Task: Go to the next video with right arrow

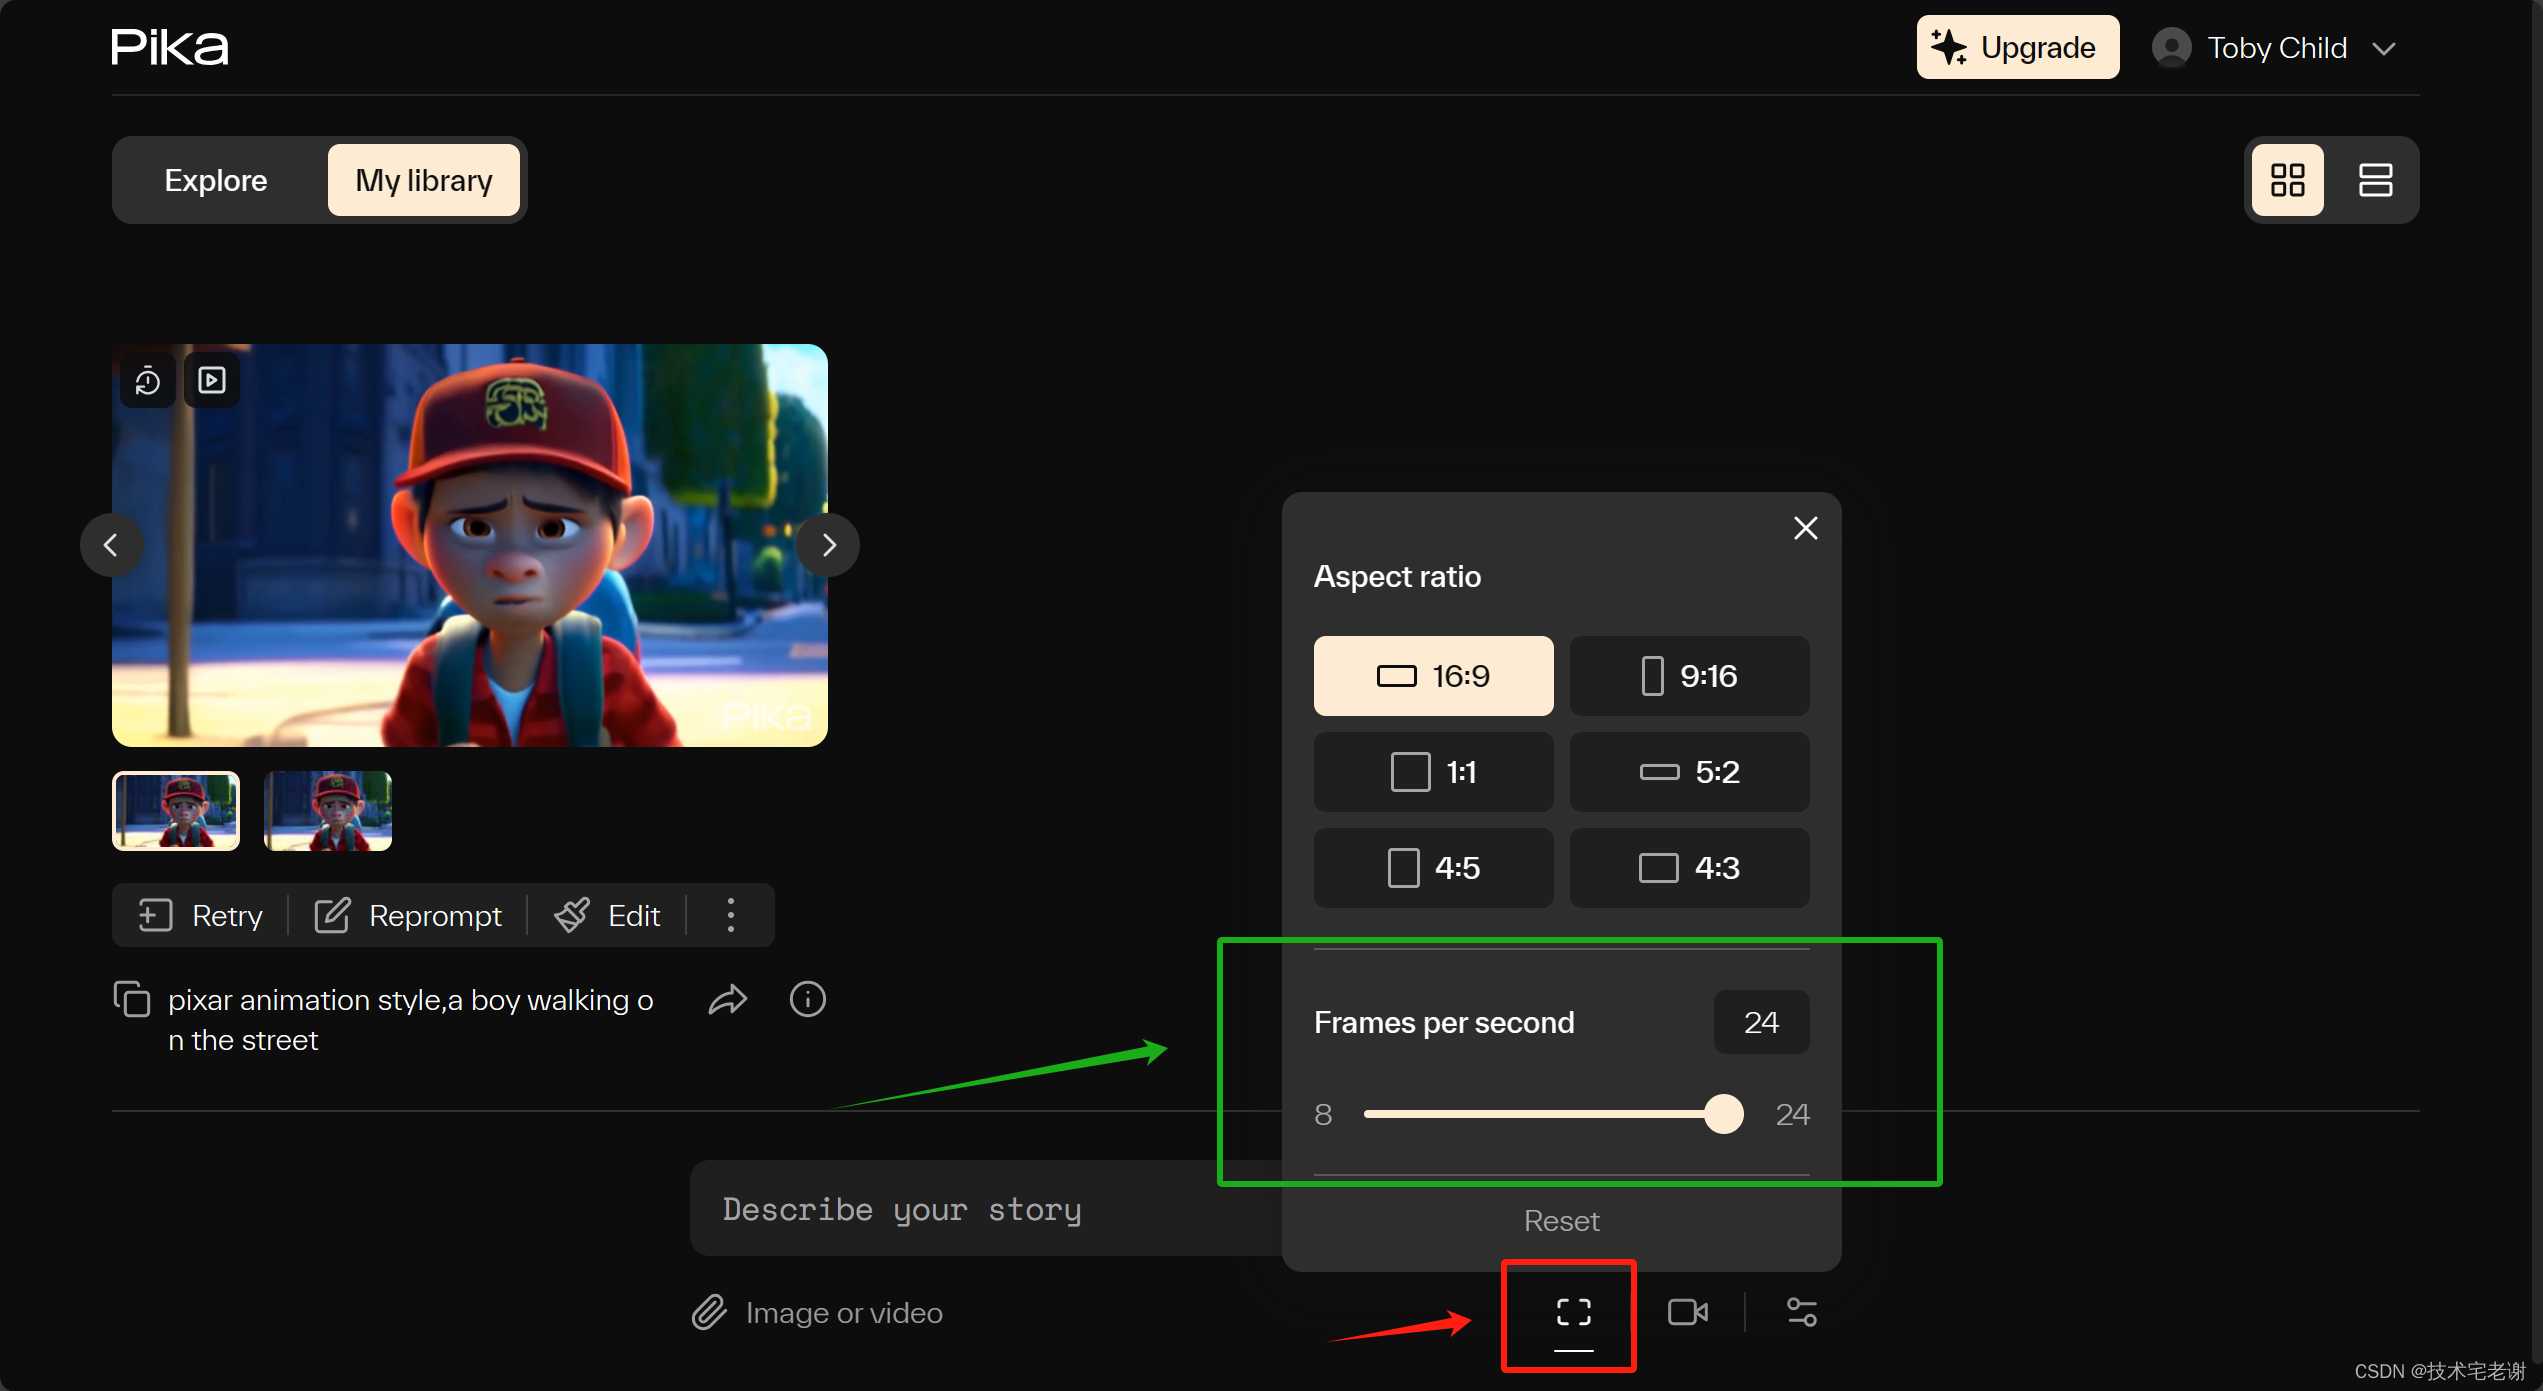Action: pos(828,545)
